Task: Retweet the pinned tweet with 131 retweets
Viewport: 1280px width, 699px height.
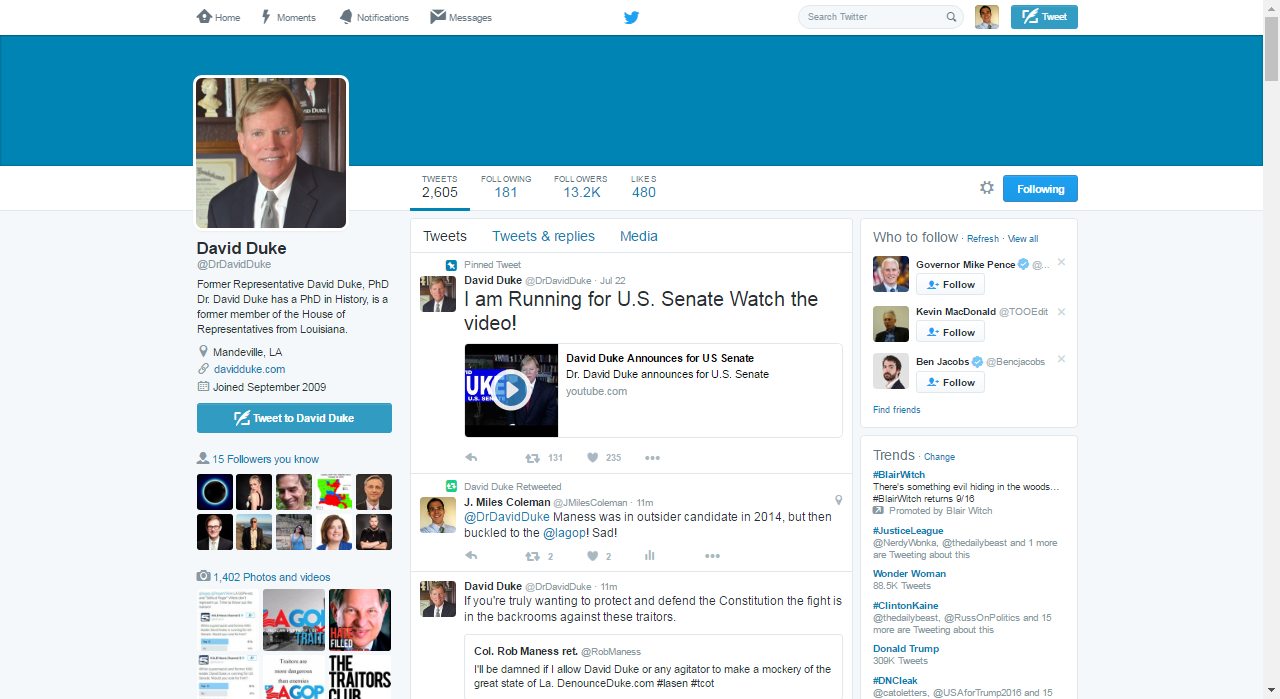Action: [x=533, y=458]
